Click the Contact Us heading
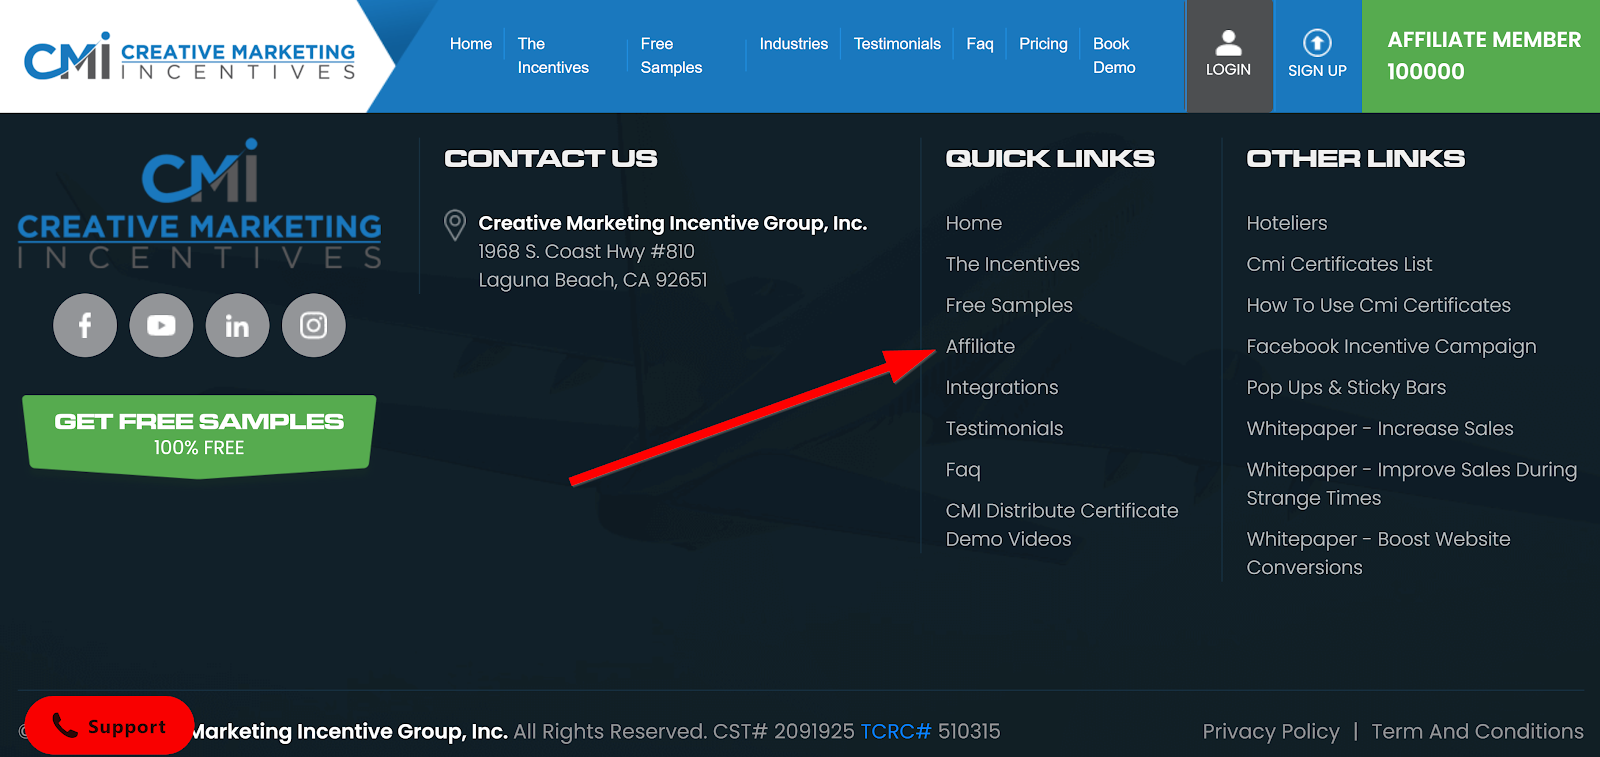 551,158
